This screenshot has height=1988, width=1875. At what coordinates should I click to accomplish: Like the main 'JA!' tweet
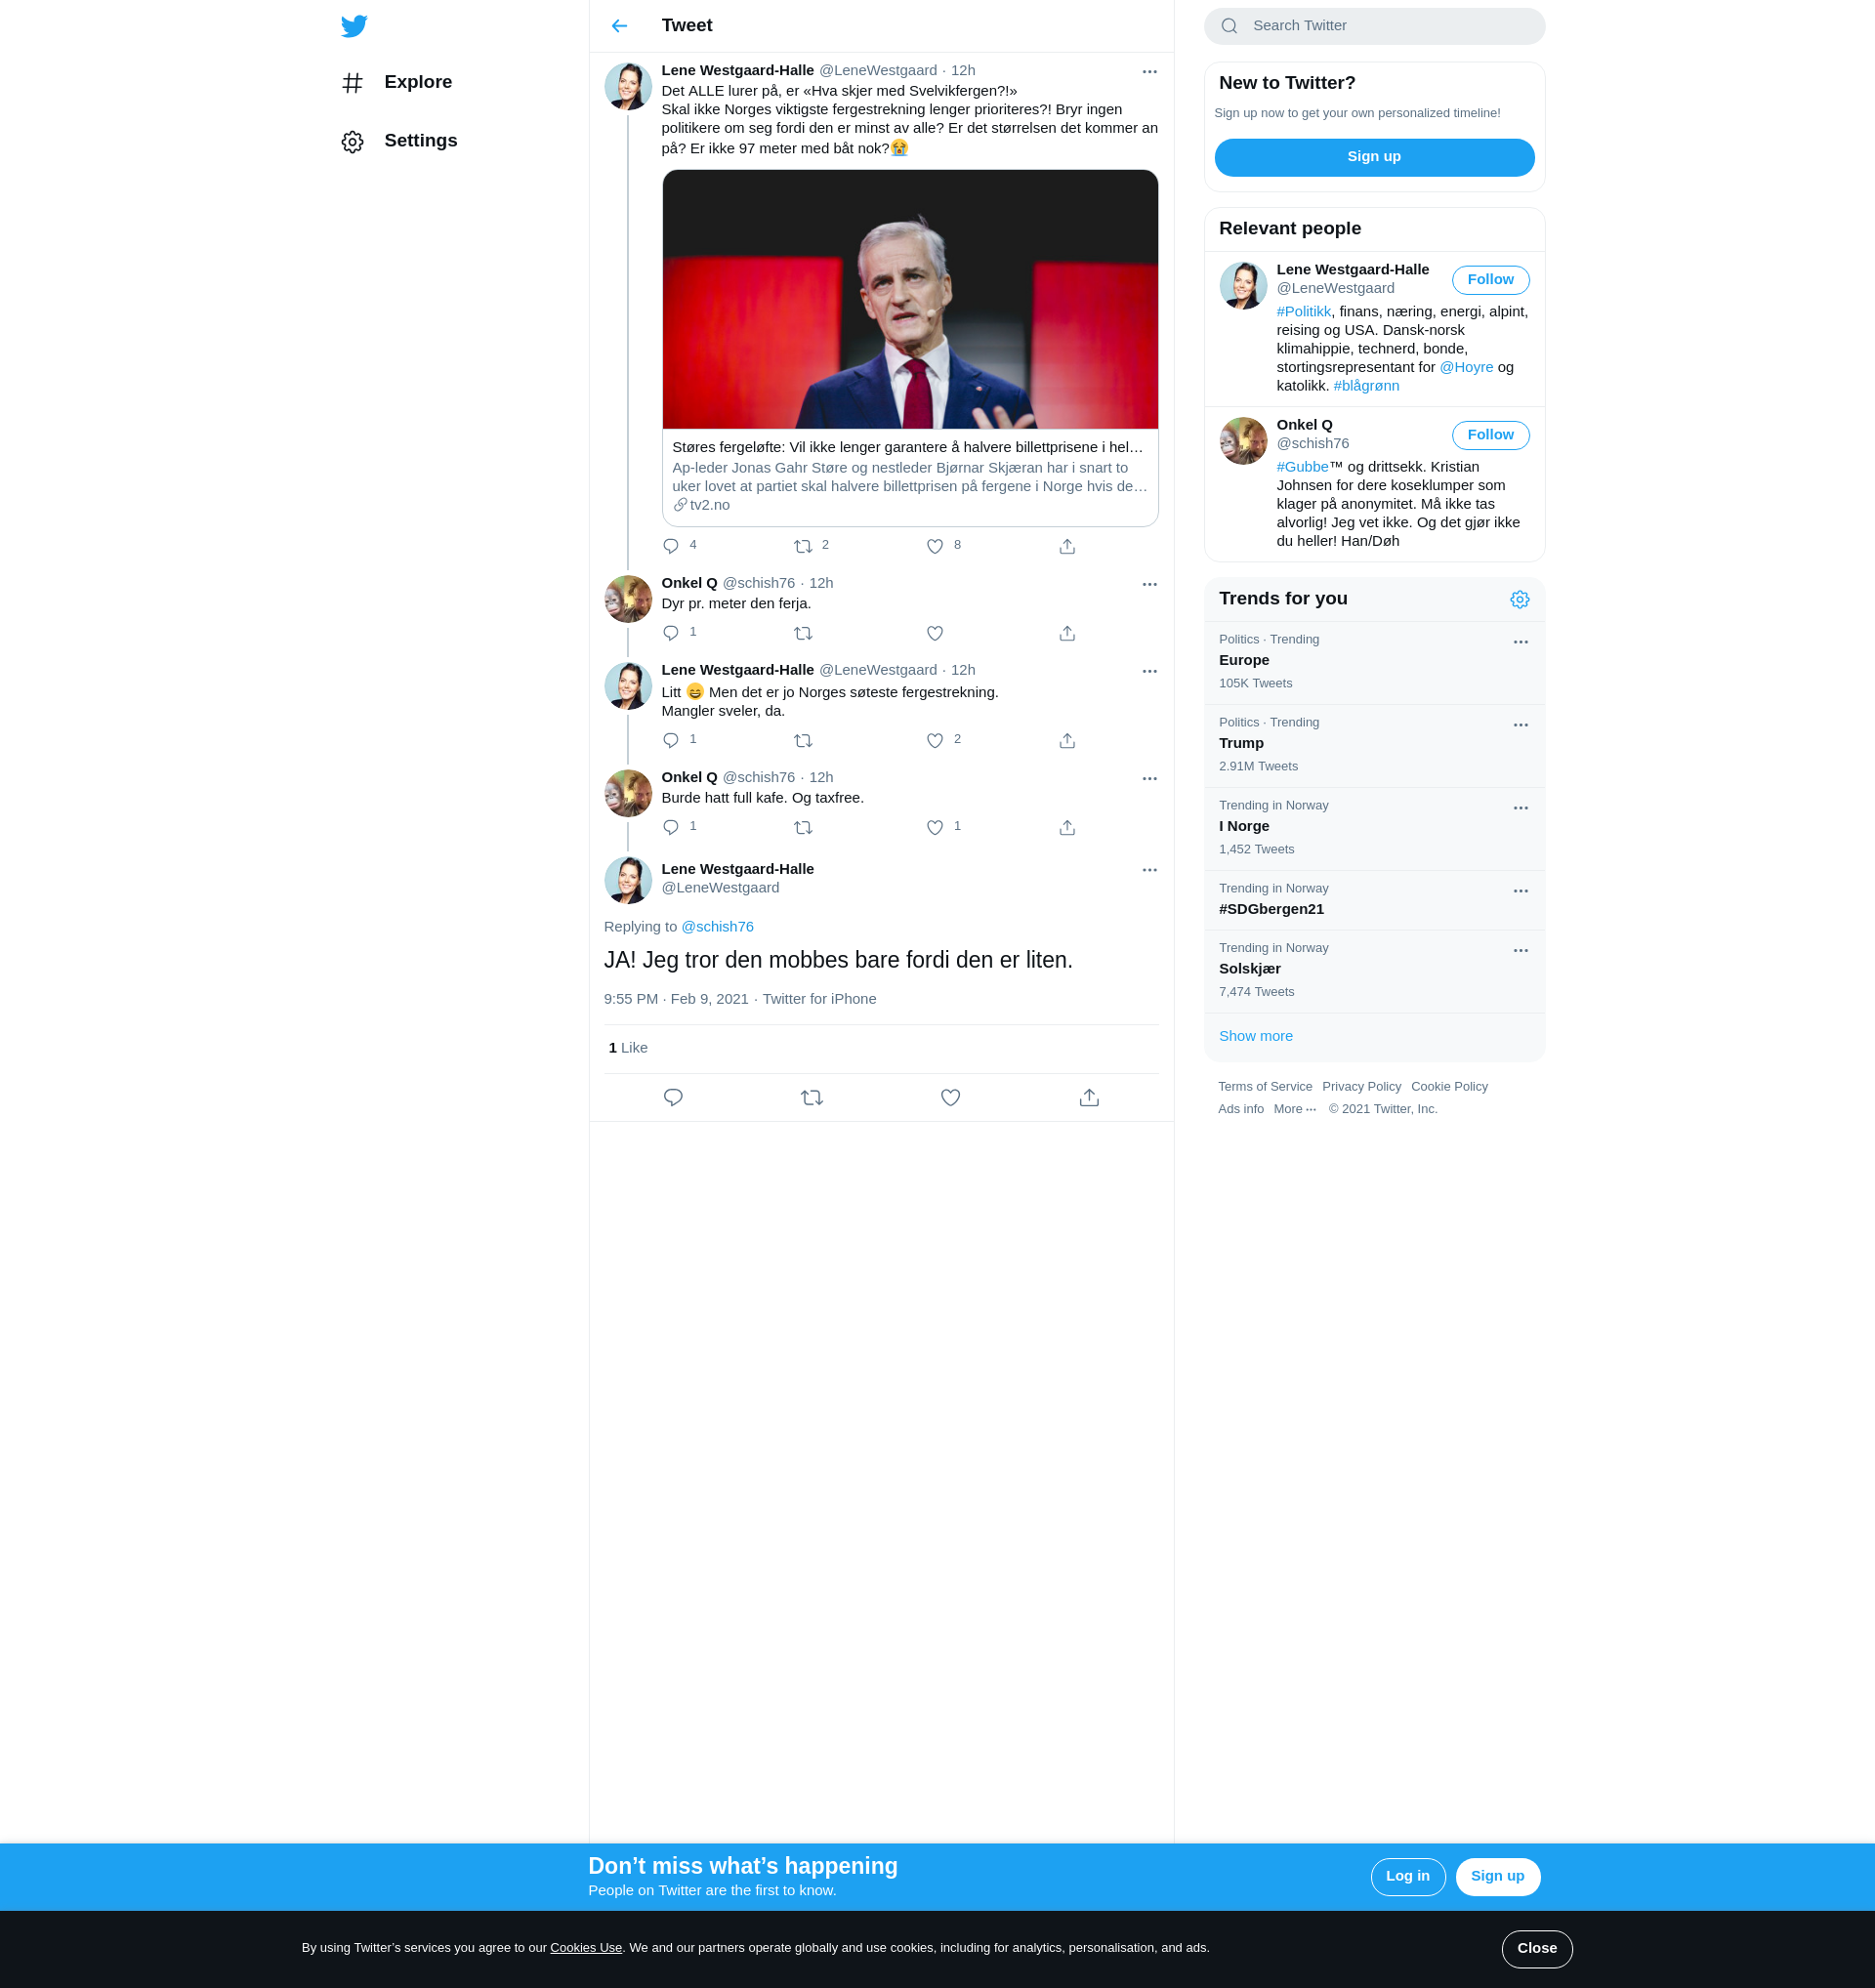(x=950, y=1097)
